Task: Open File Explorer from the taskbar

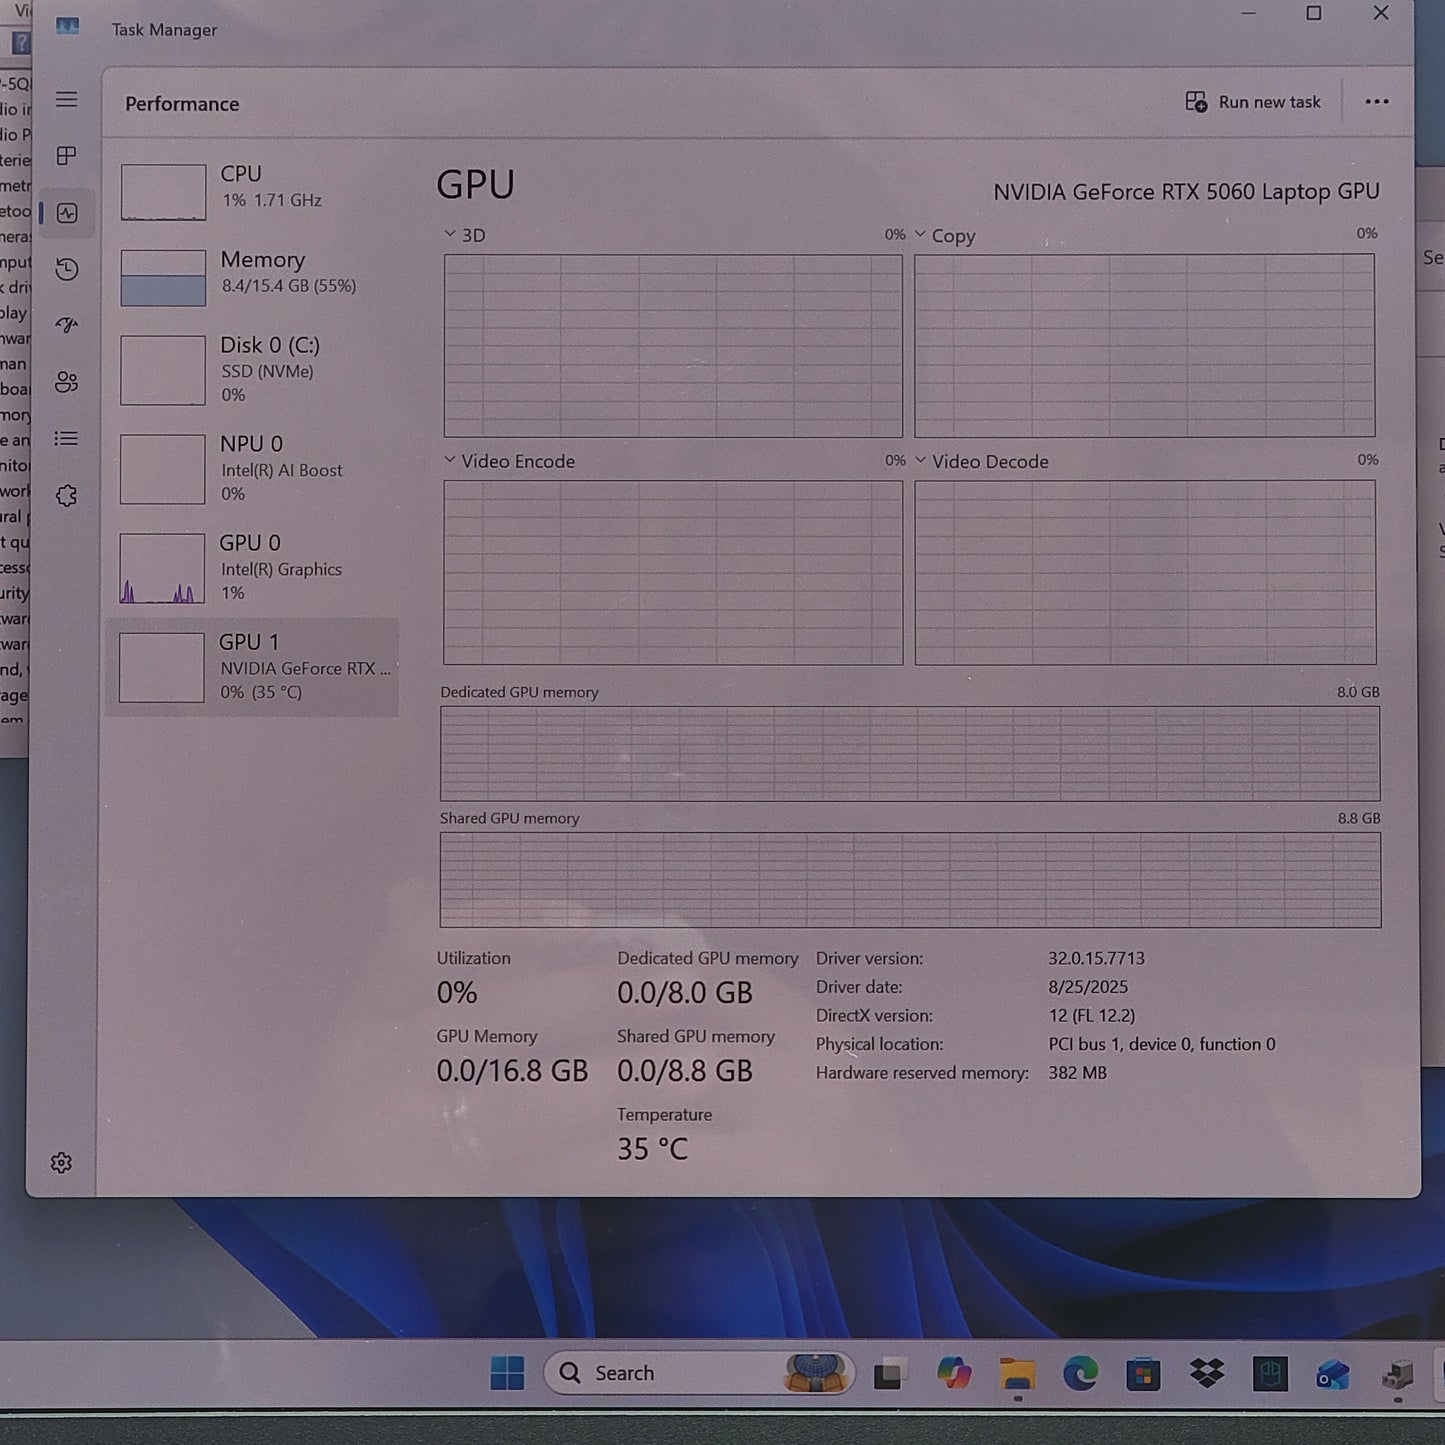Action: tap(1017, 1374)
